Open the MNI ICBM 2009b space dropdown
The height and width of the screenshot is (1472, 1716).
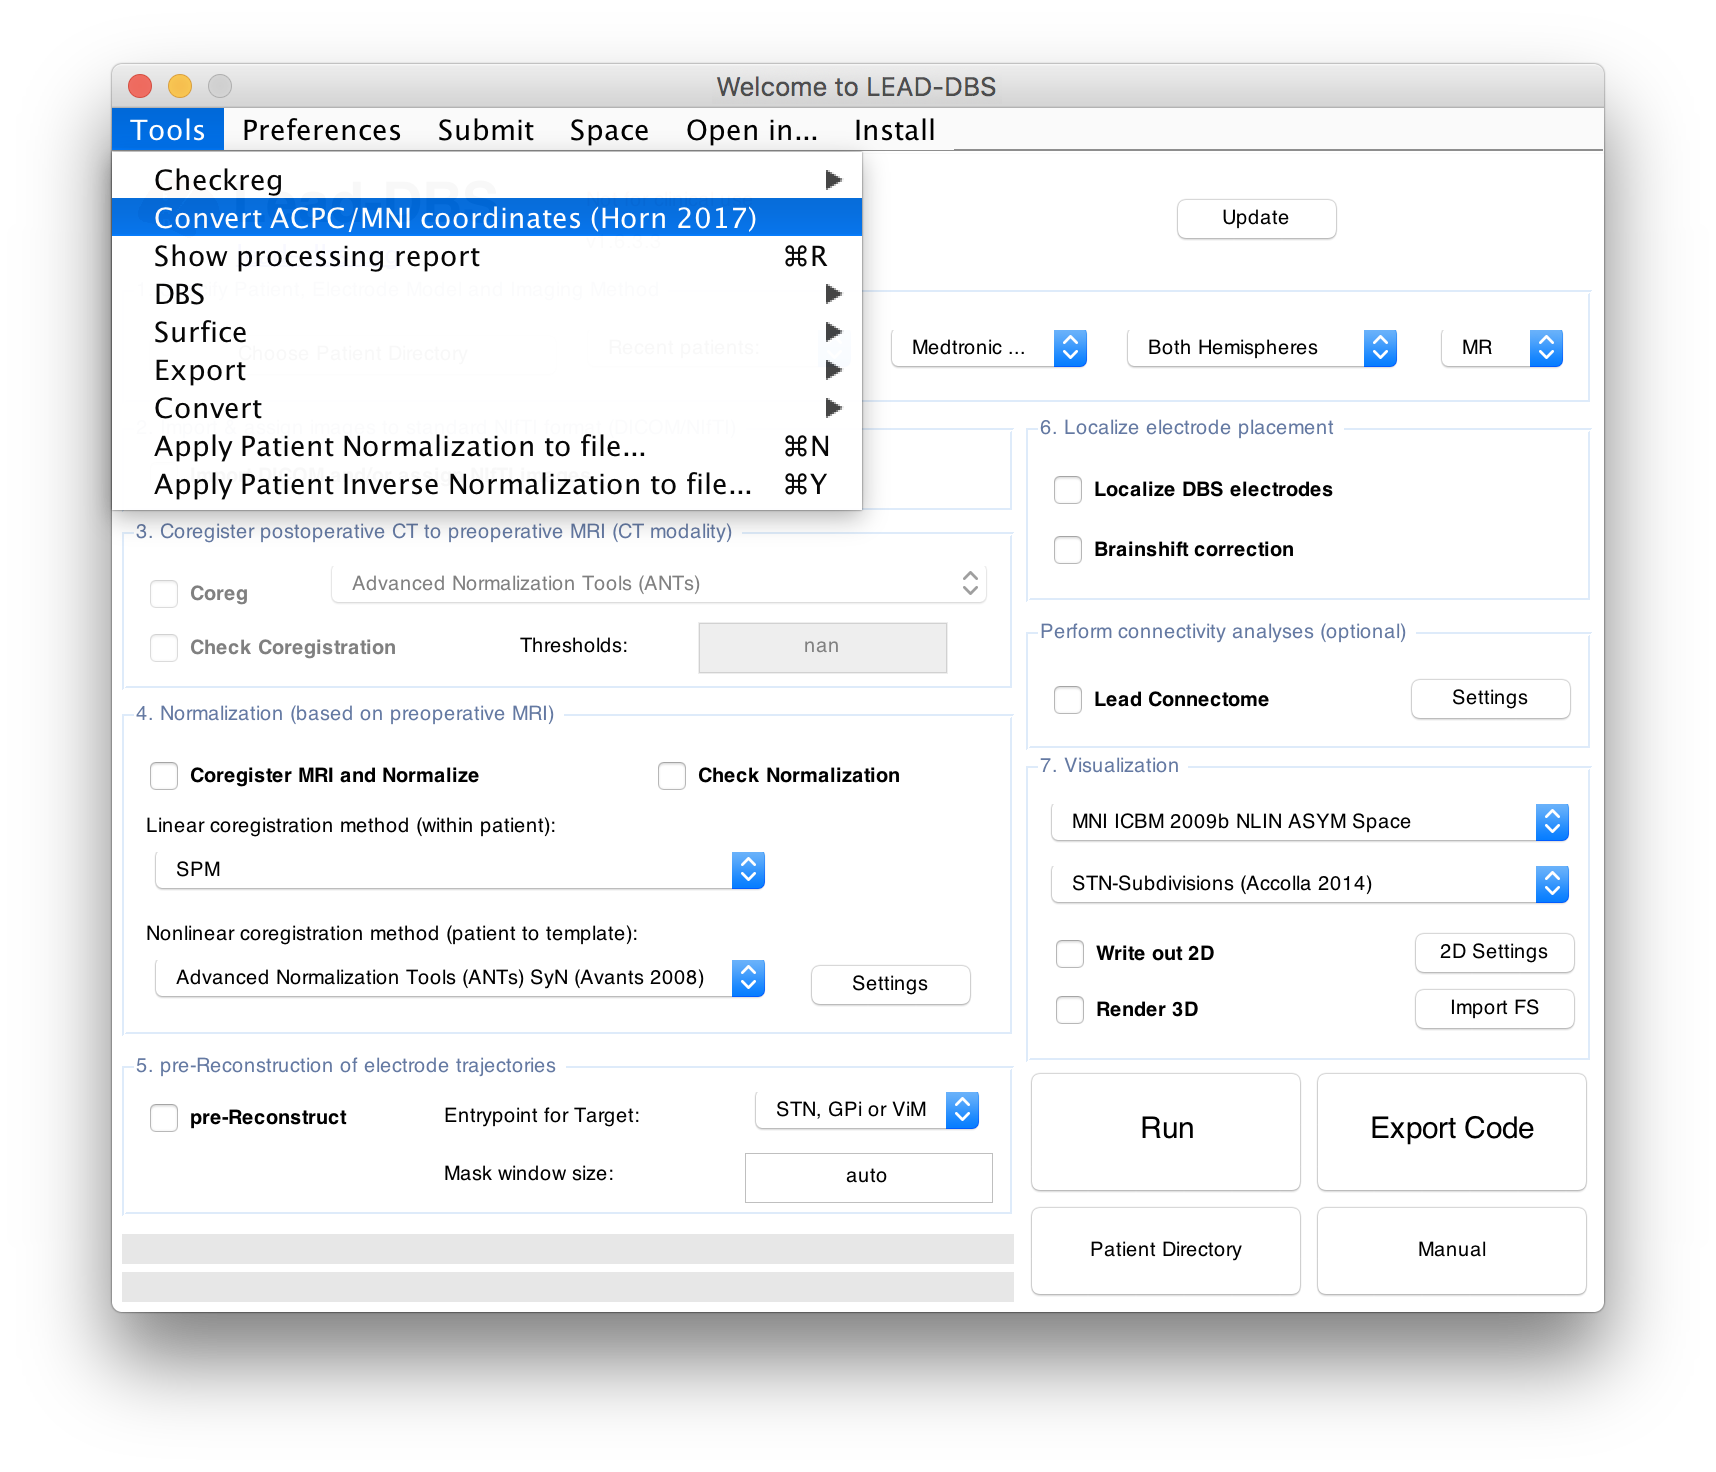1310,822
